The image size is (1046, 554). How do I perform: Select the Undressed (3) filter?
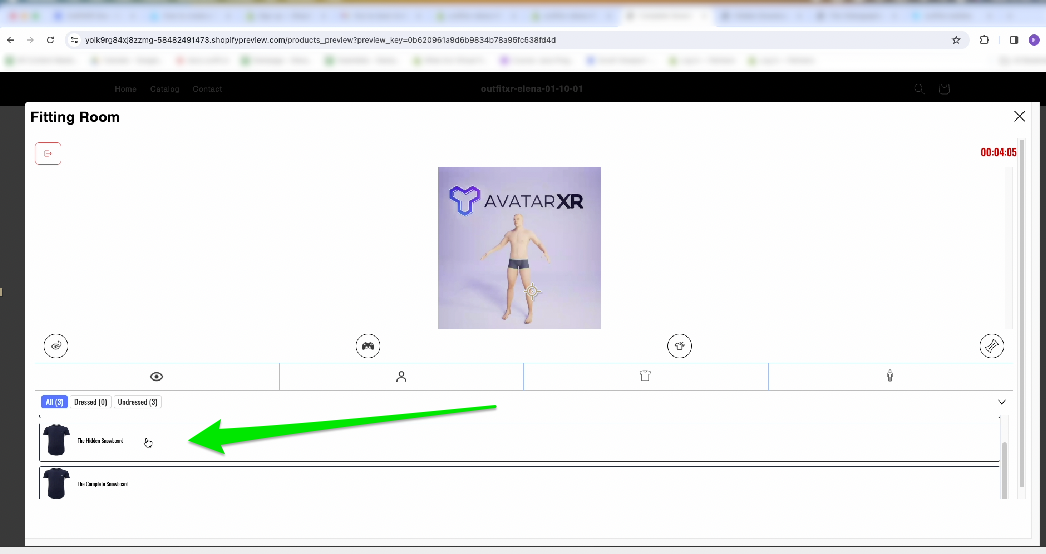137,402
